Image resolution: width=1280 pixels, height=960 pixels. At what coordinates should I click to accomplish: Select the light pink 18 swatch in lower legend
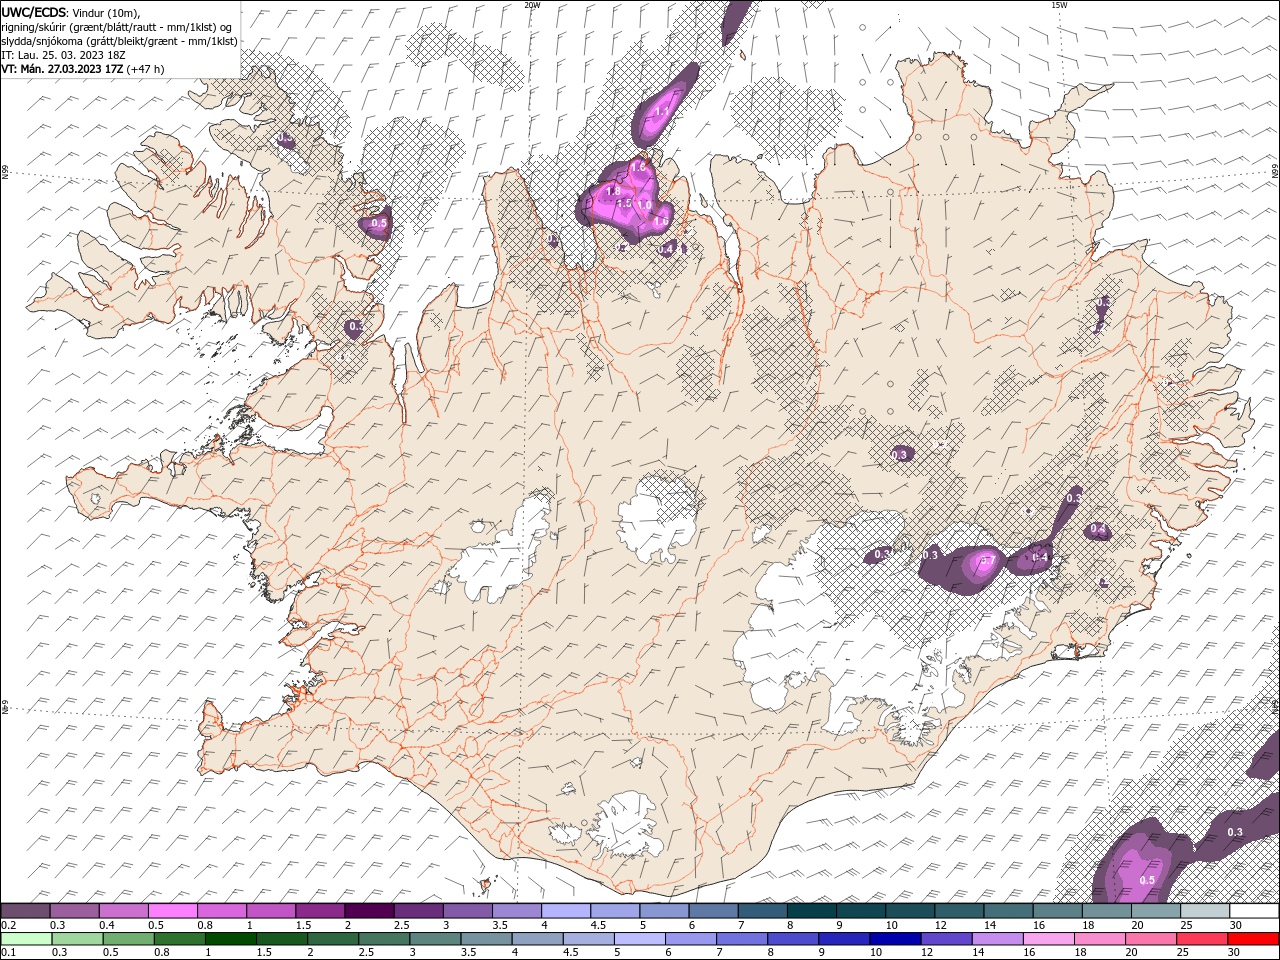click(1099, 939)
